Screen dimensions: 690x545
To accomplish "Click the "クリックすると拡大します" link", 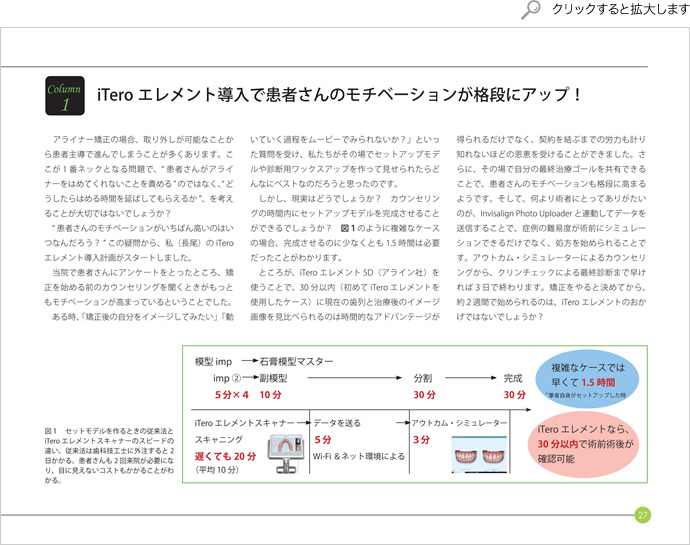I will 621,9.
